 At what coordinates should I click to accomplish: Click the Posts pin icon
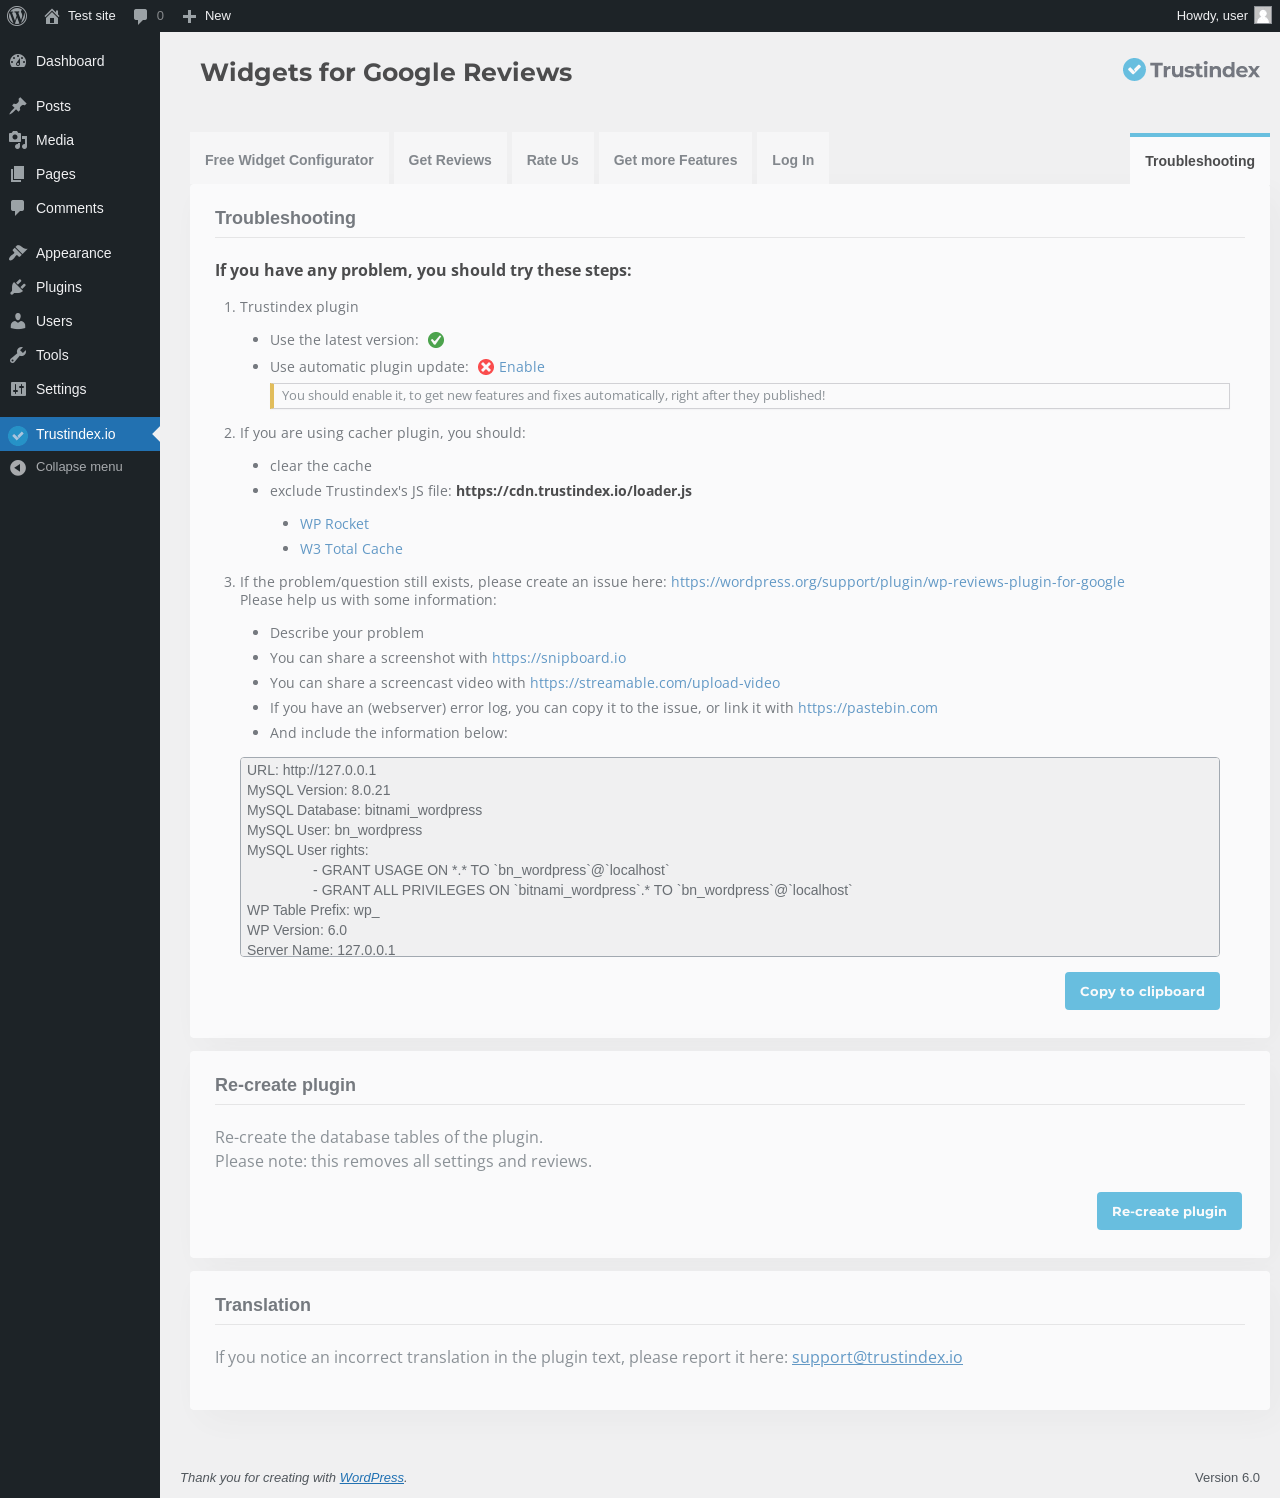click(x=18, y=106)
